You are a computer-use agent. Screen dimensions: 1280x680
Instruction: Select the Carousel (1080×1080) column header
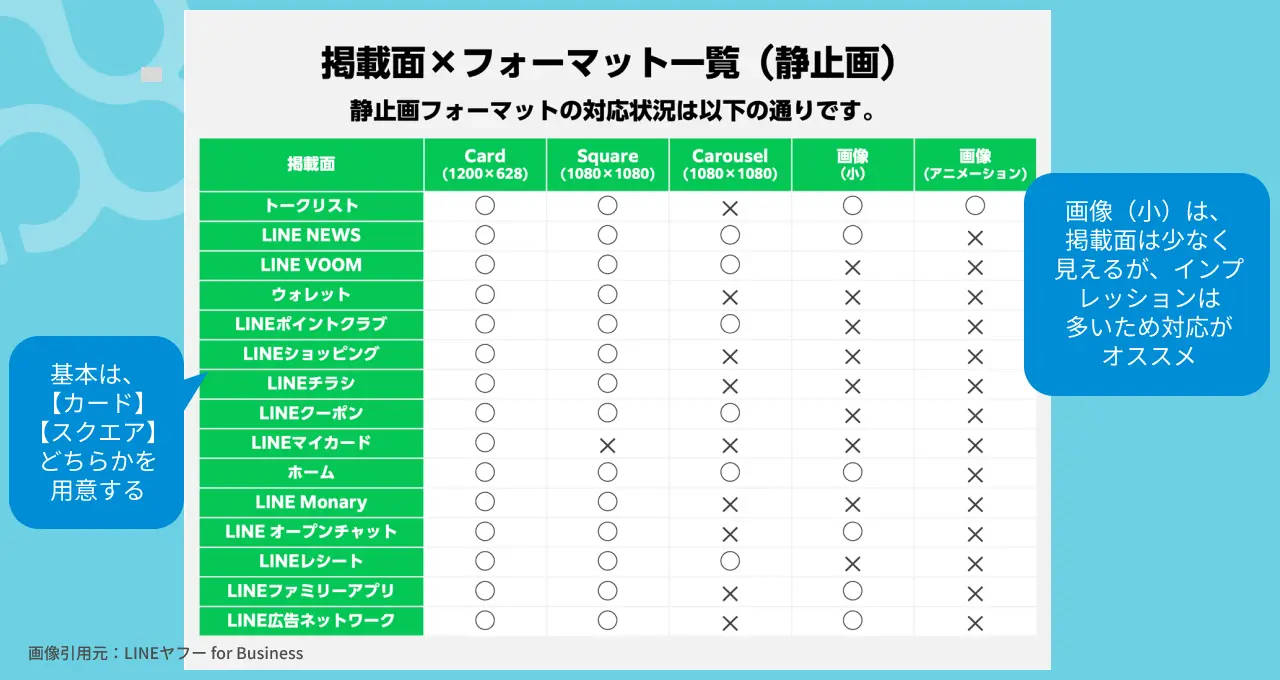point(730,164)
